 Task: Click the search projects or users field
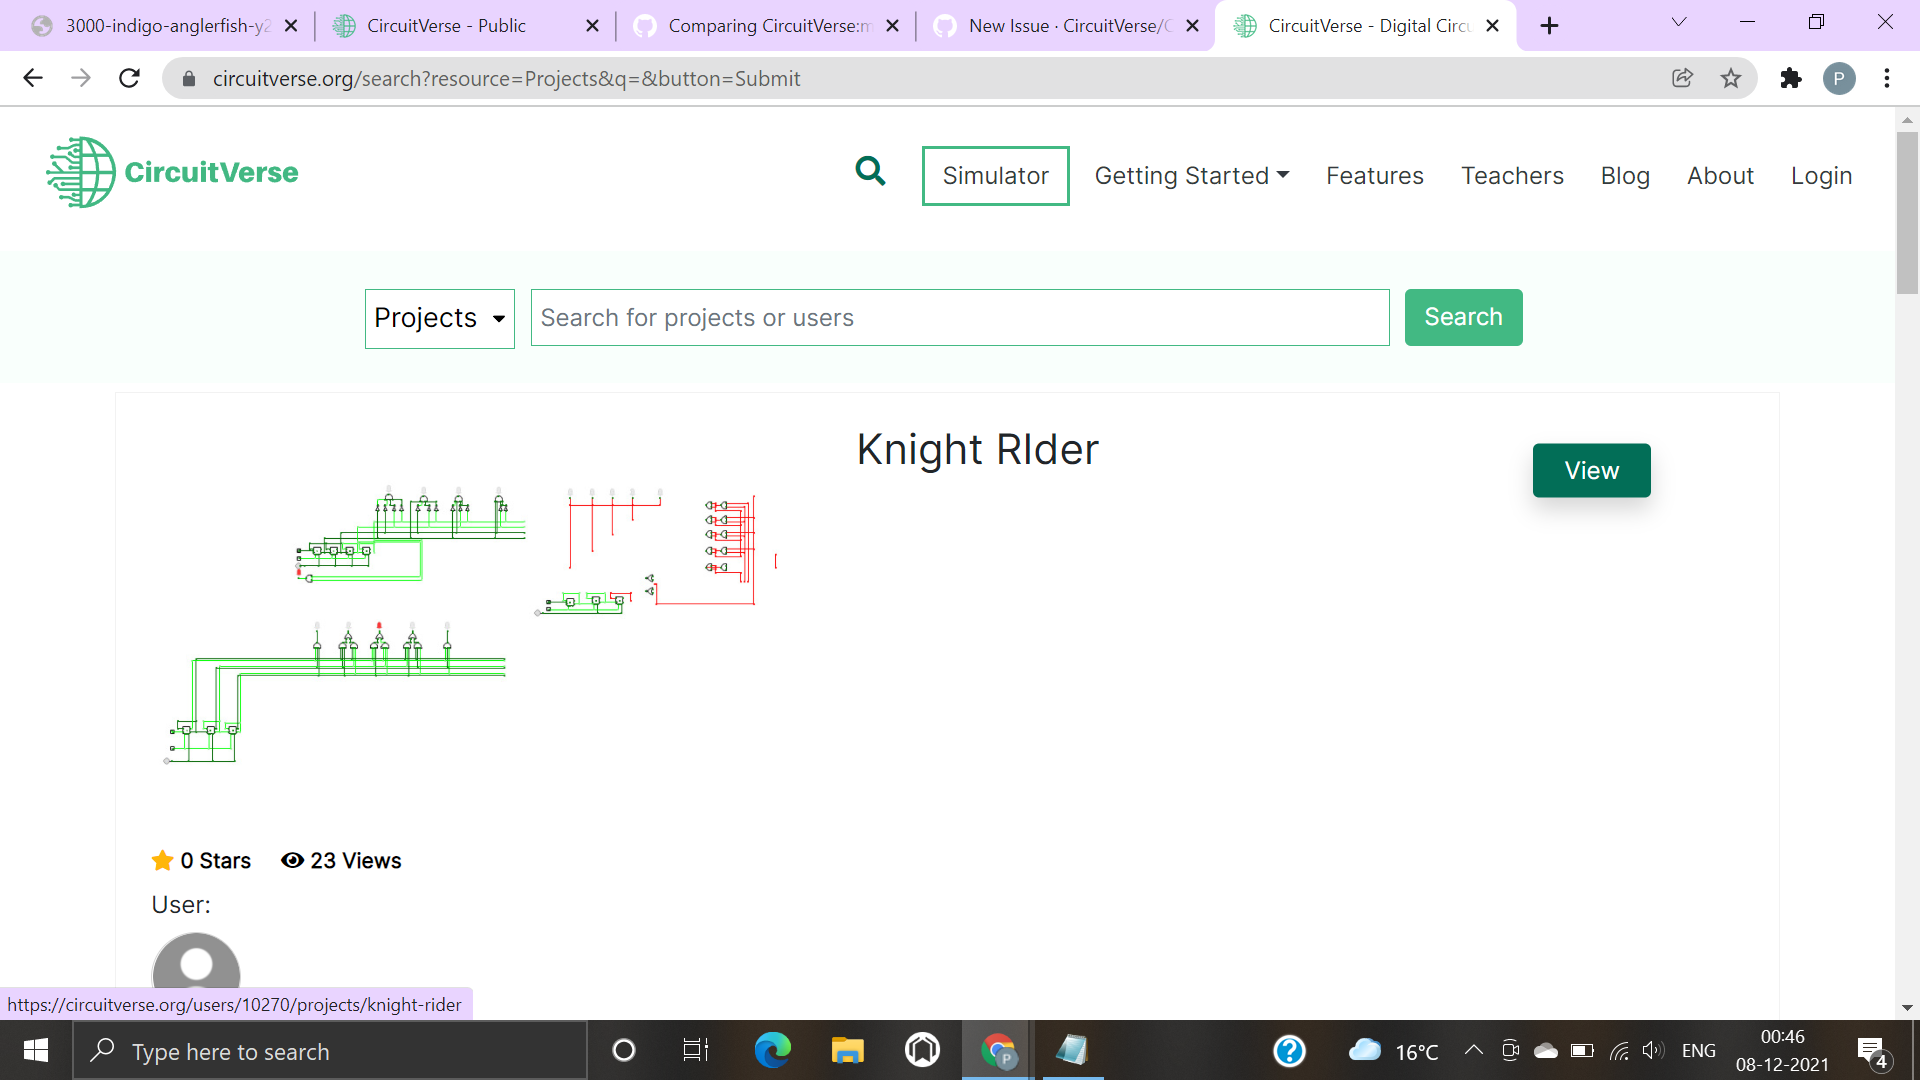click(959, 318)
